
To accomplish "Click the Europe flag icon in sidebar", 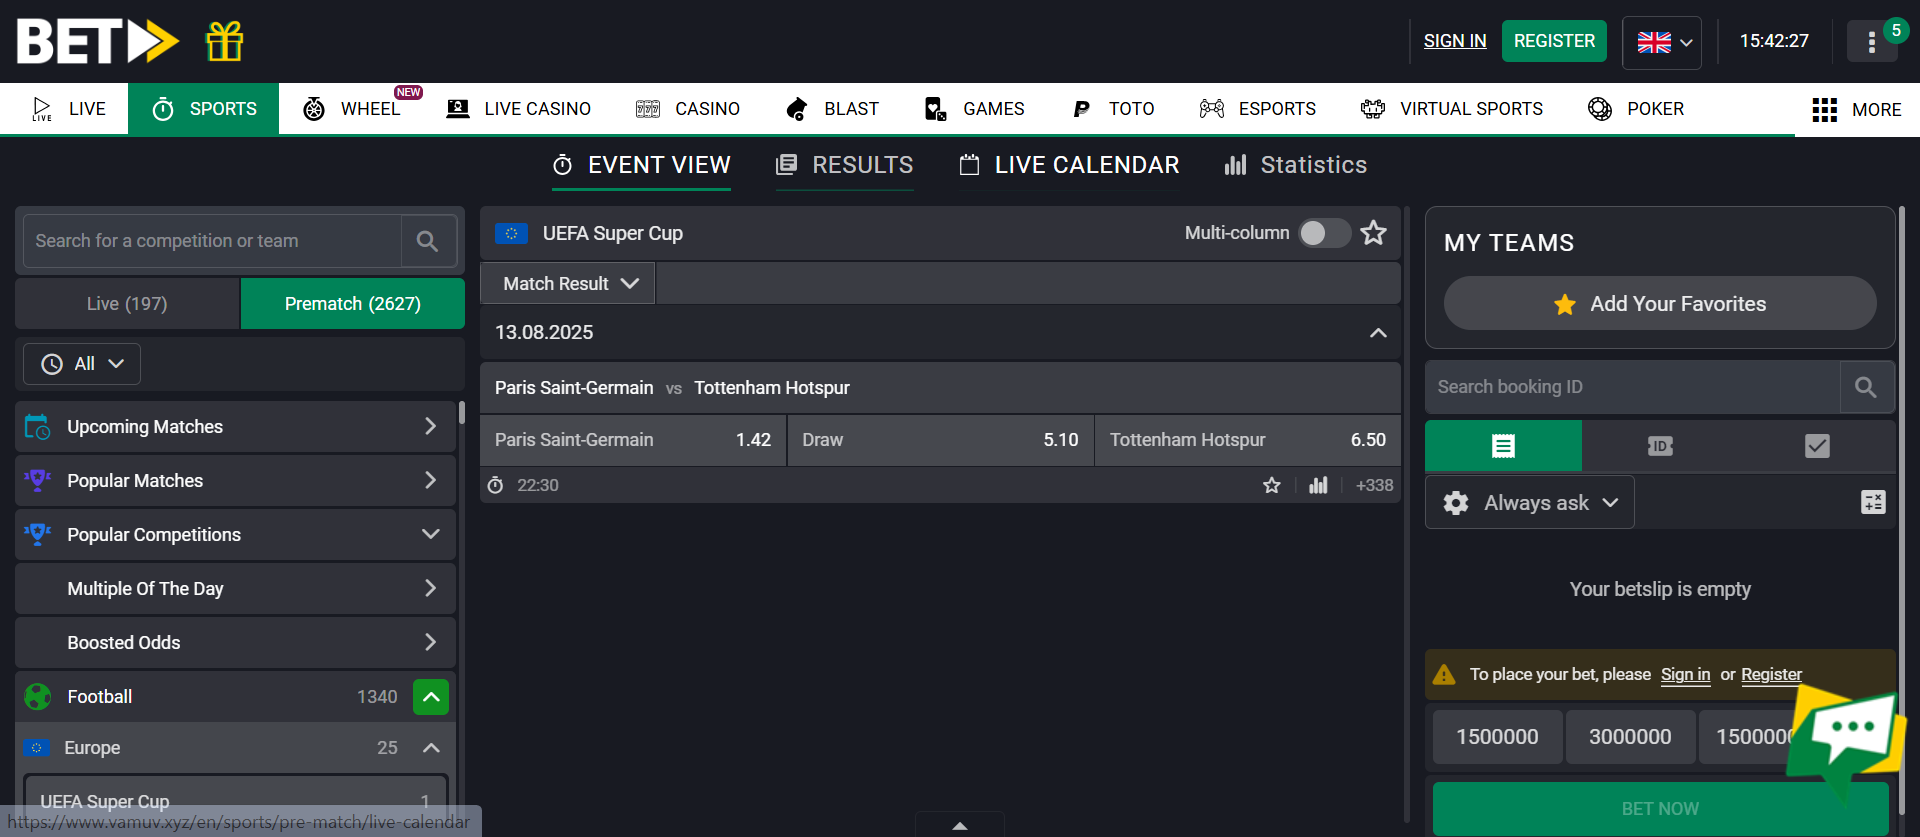I will (x=37, y=748).
